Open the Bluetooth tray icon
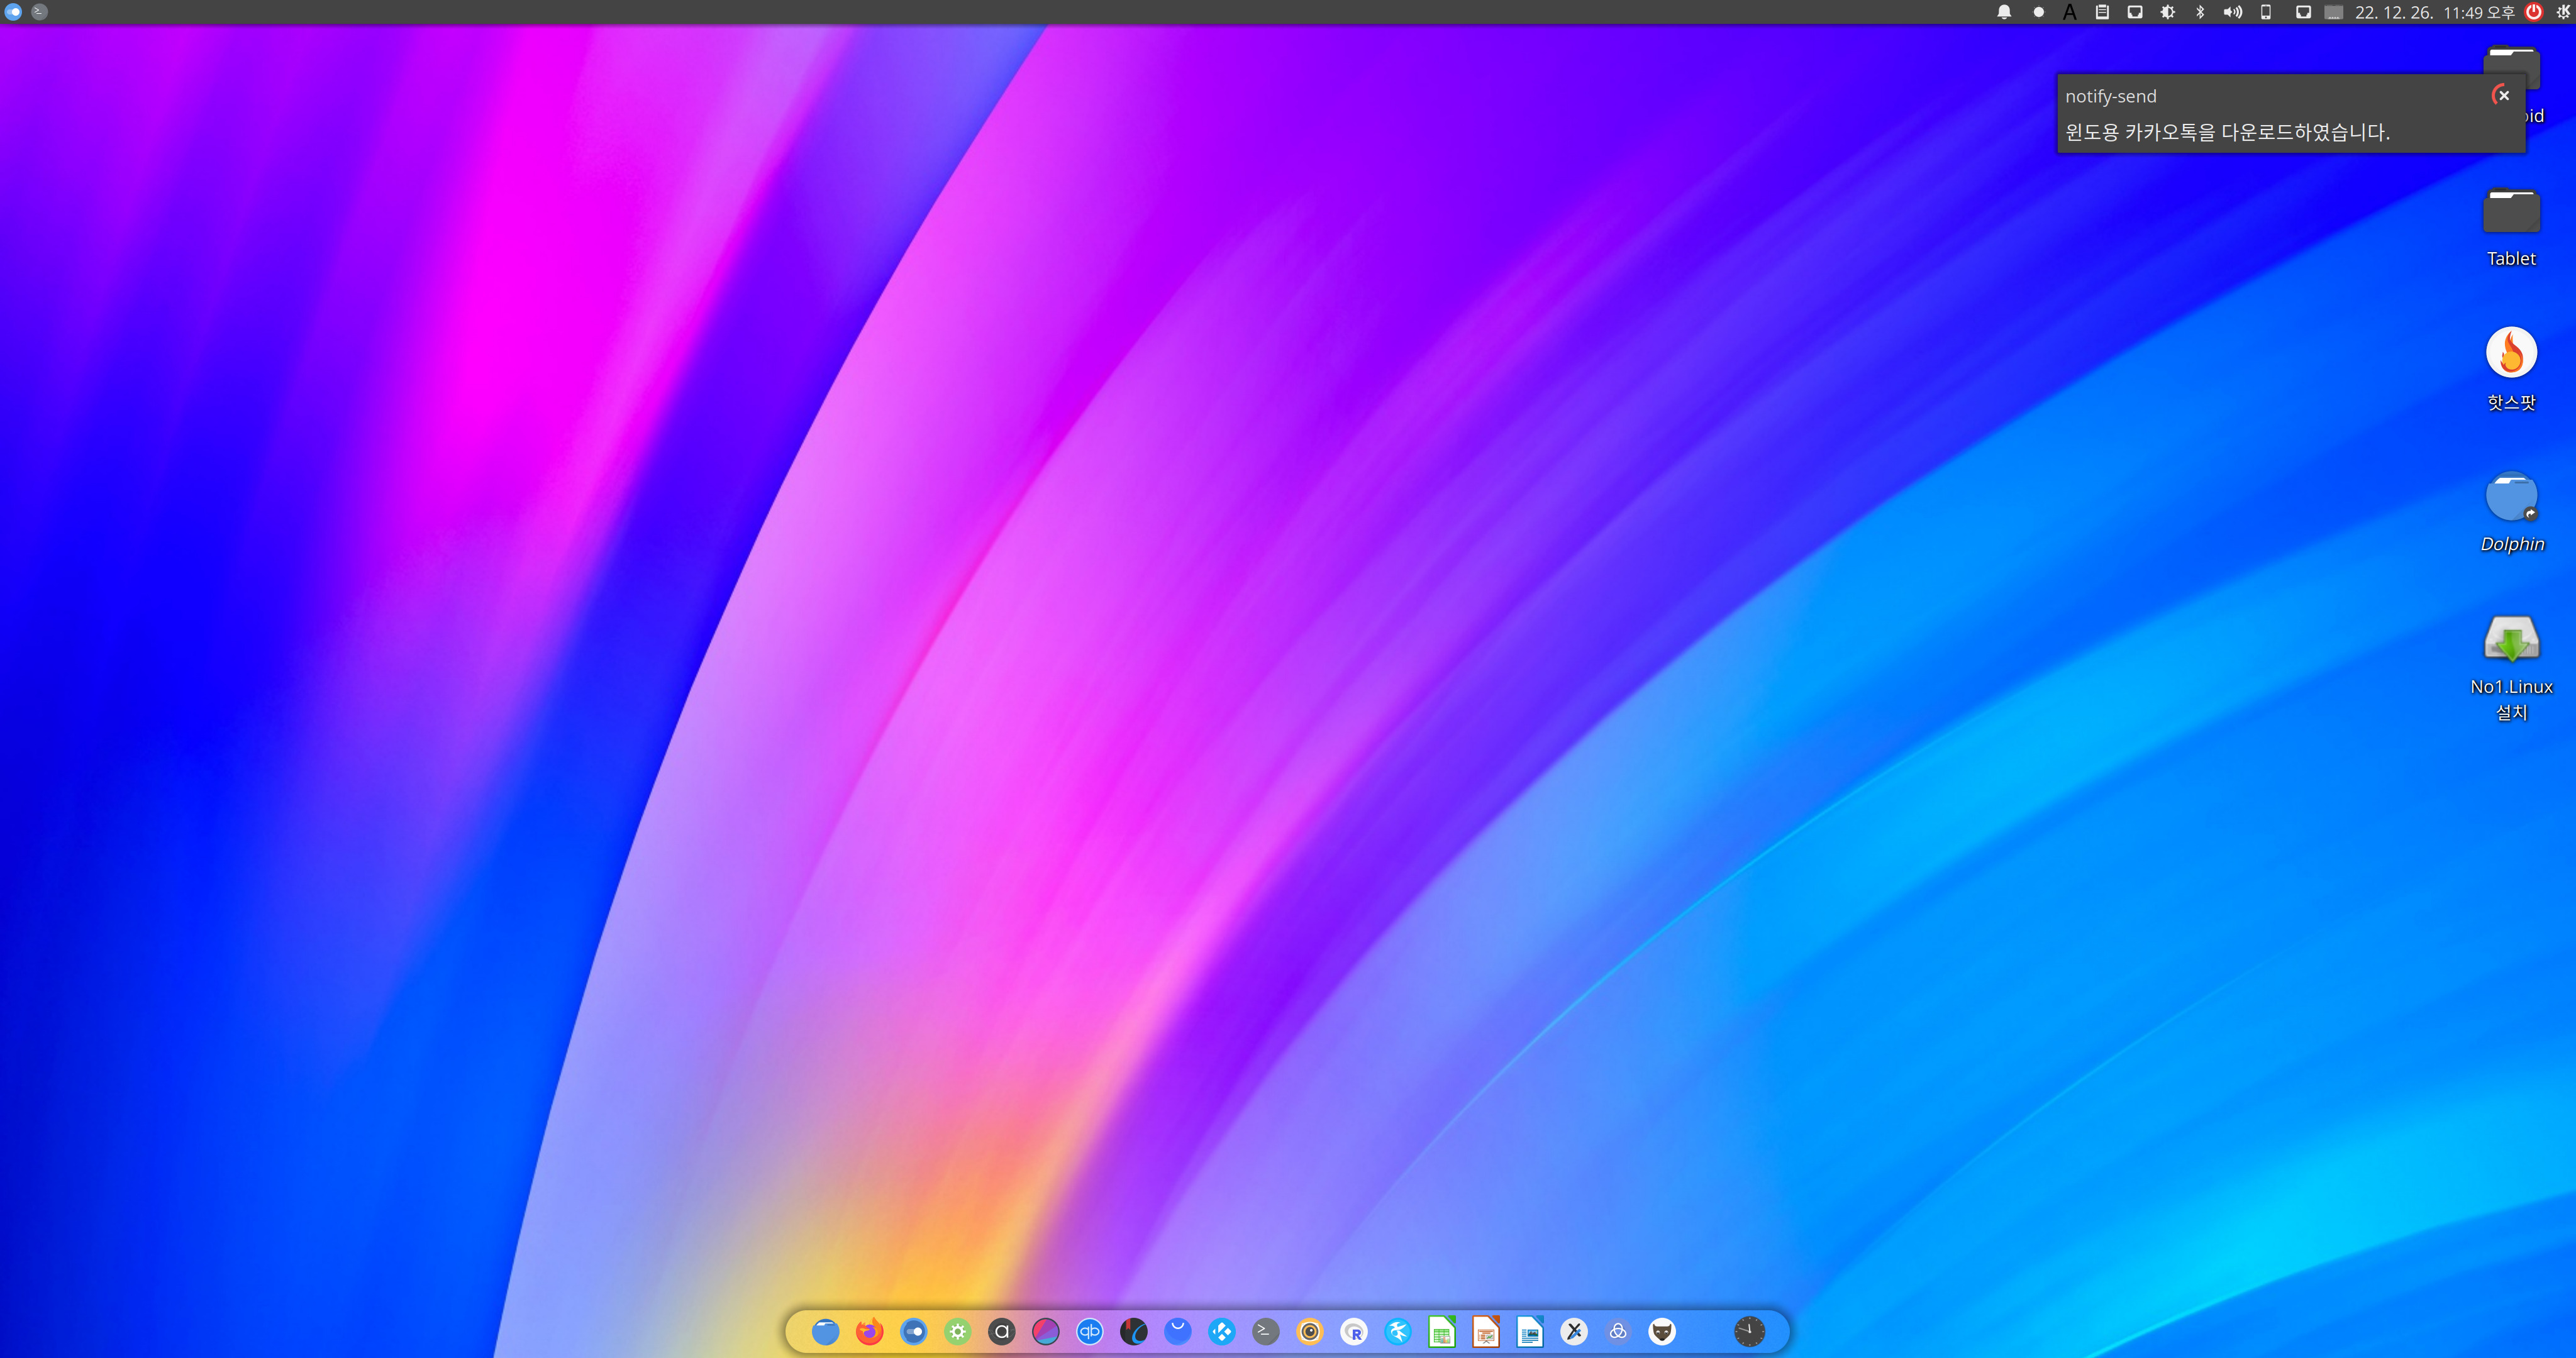 tap(2200, 12)
